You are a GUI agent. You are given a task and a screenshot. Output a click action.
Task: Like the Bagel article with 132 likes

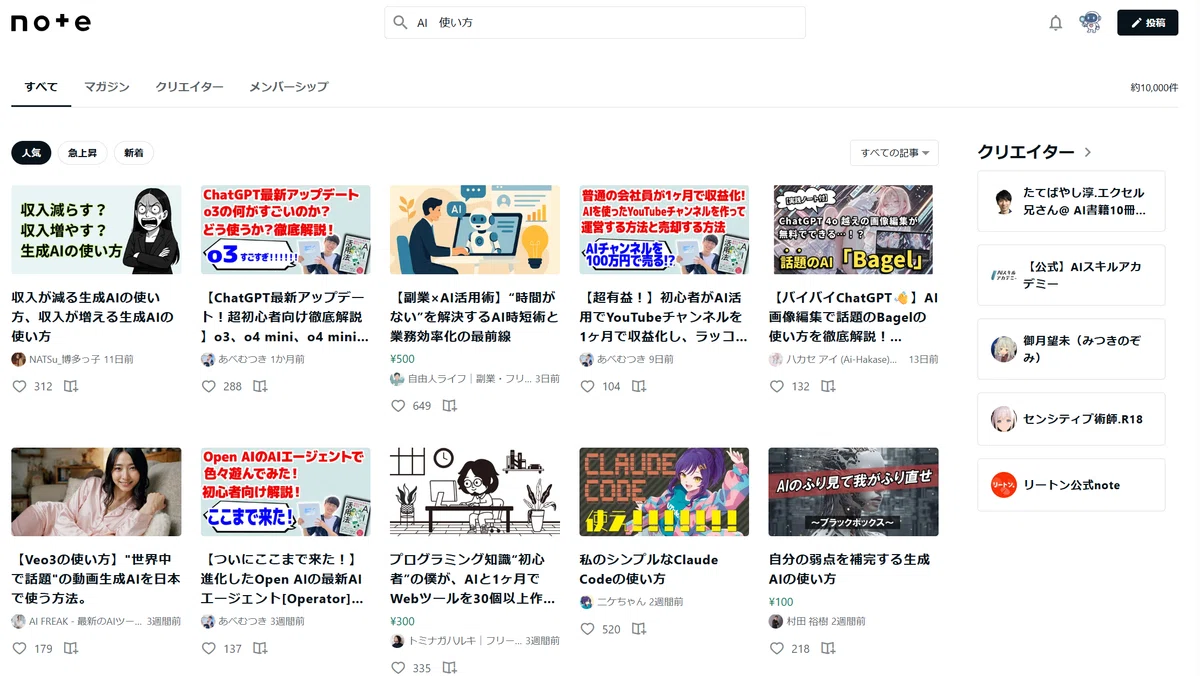point(777,386)
